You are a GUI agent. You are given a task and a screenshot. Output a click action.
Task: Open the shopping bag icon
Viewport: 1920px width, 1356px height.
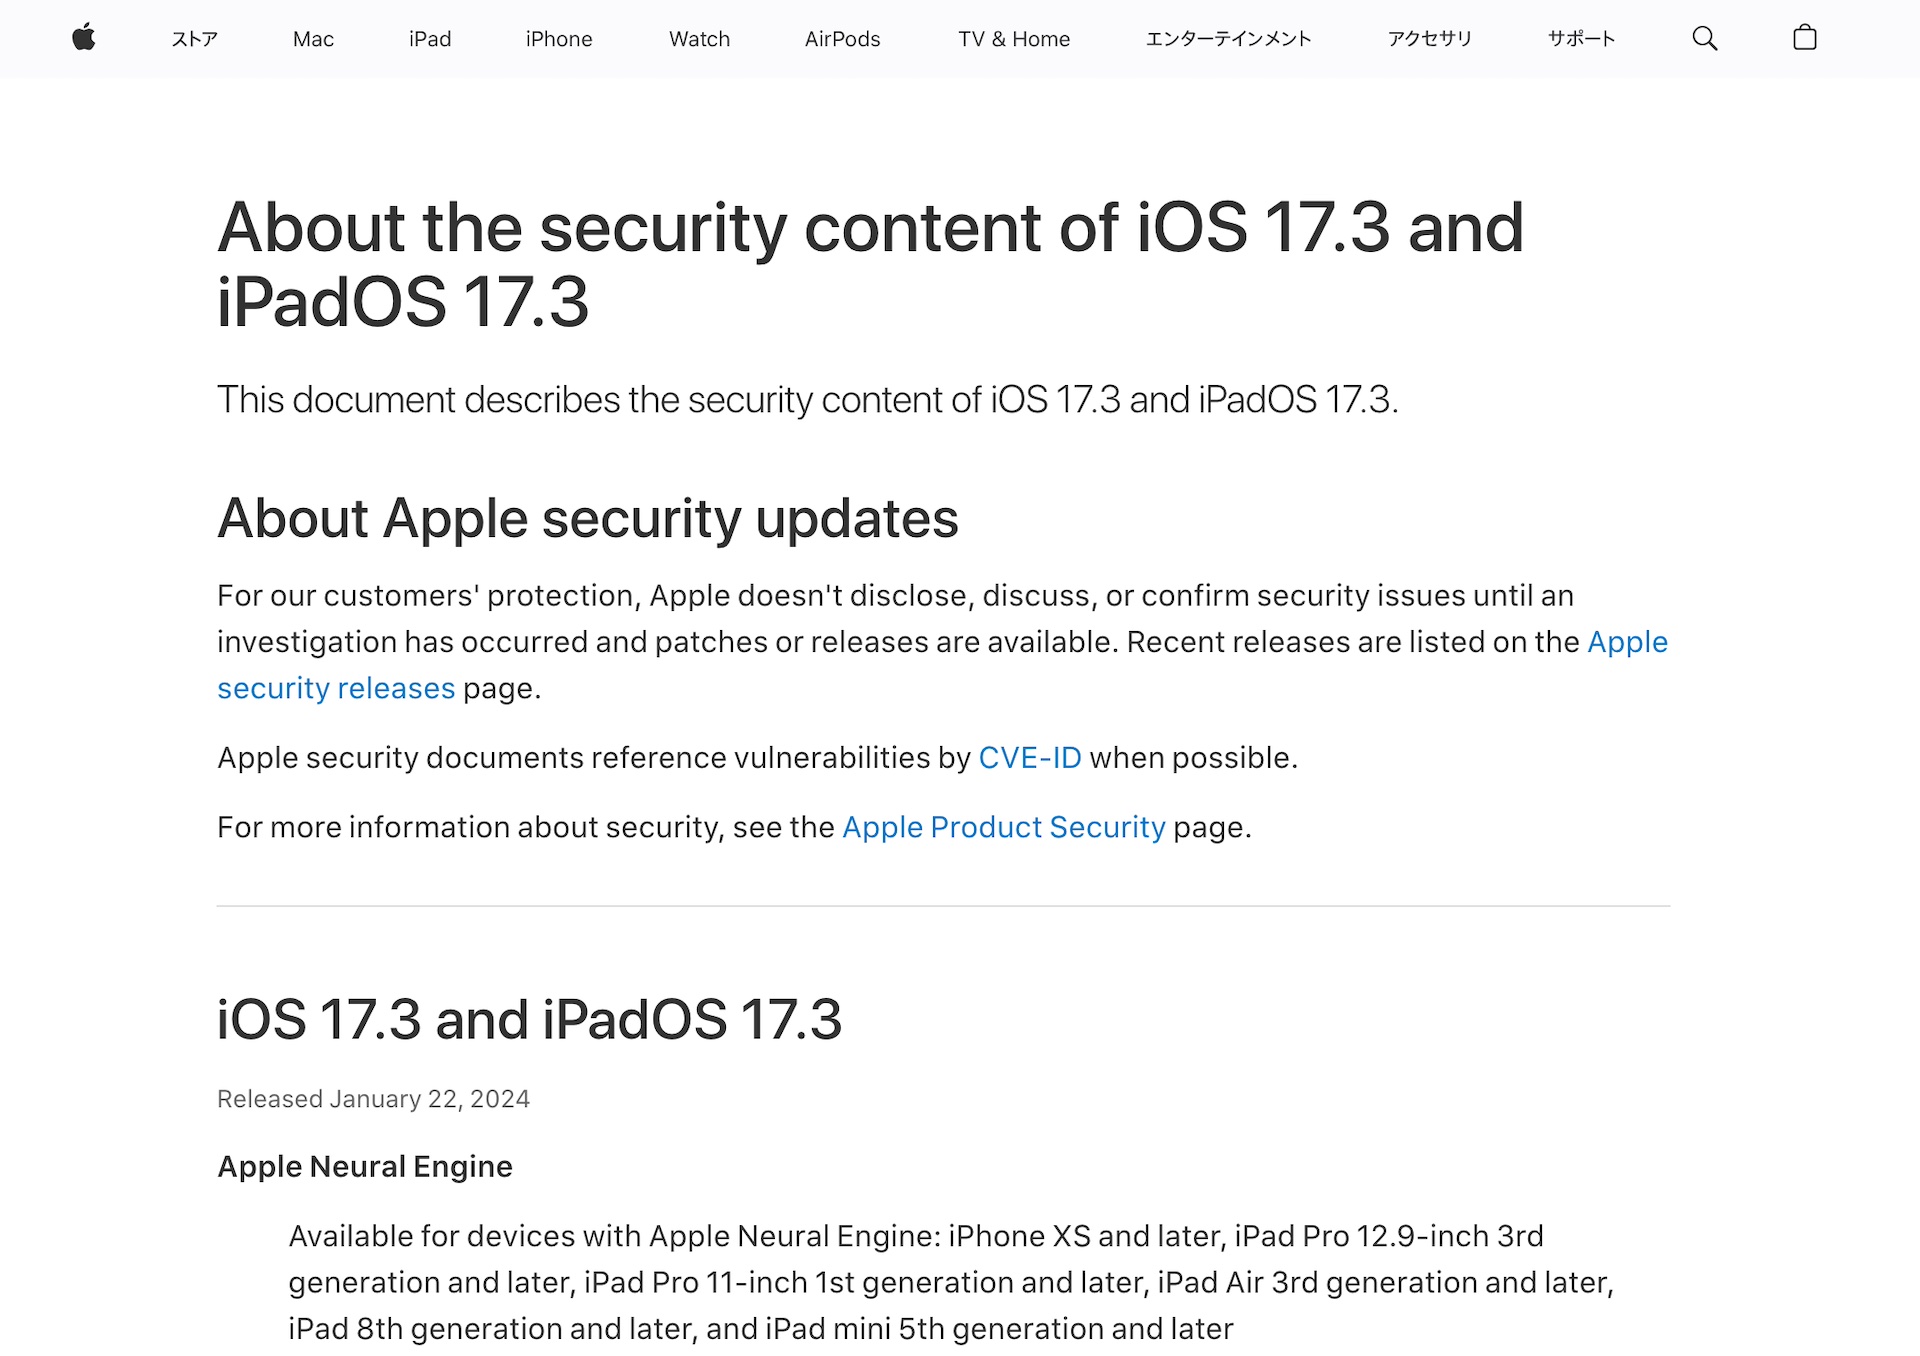[x=1804, y=38]
